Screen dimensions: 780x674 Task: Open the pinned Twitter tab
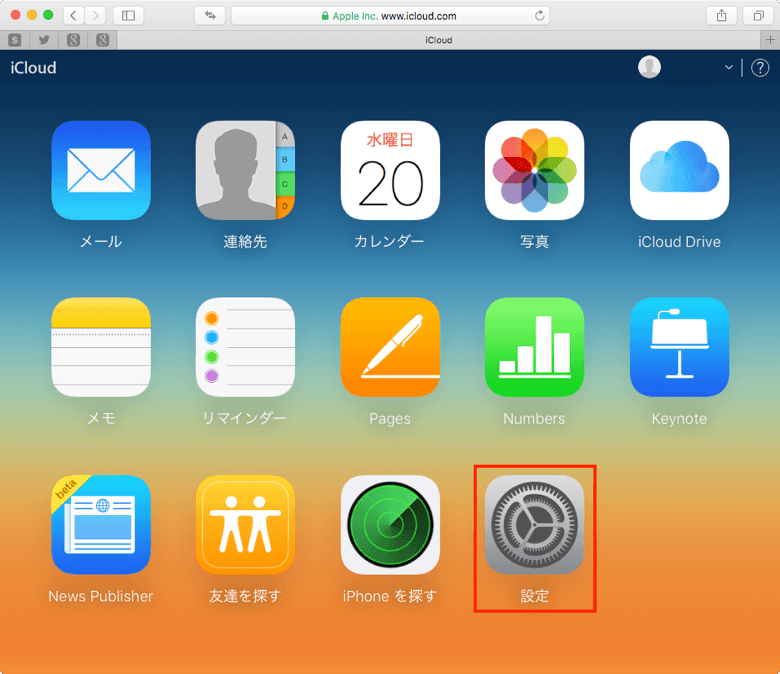coord(44,40)
